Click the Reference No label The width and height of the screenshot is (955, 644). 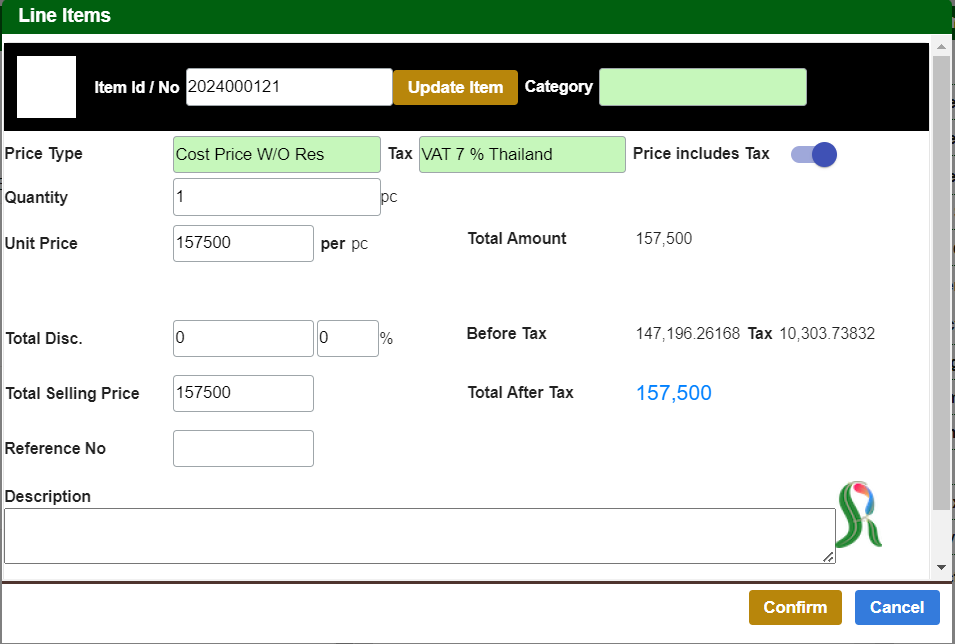coord(55,448)
